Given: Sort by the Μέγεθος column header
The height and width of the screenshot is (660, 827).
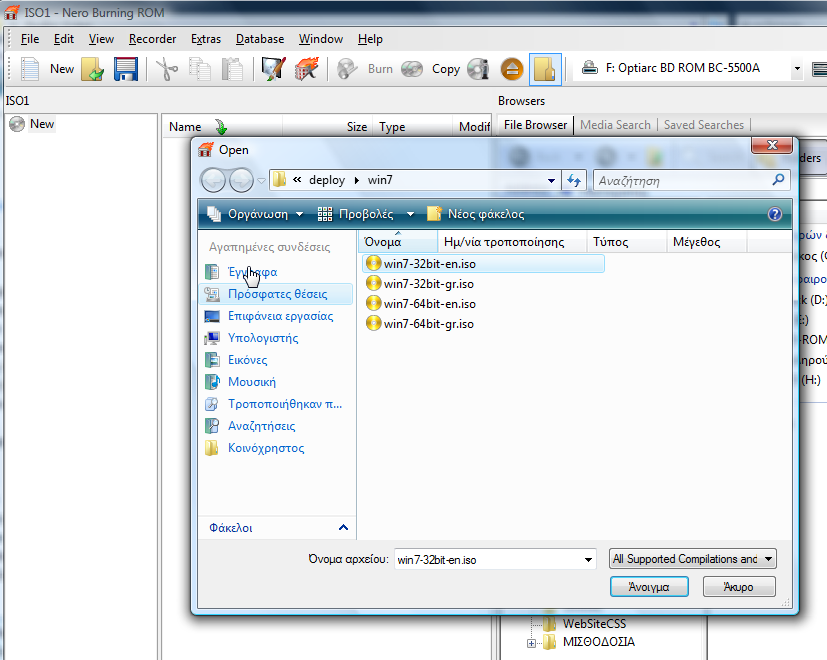Looking at the screenshot, I should (707, 242).
